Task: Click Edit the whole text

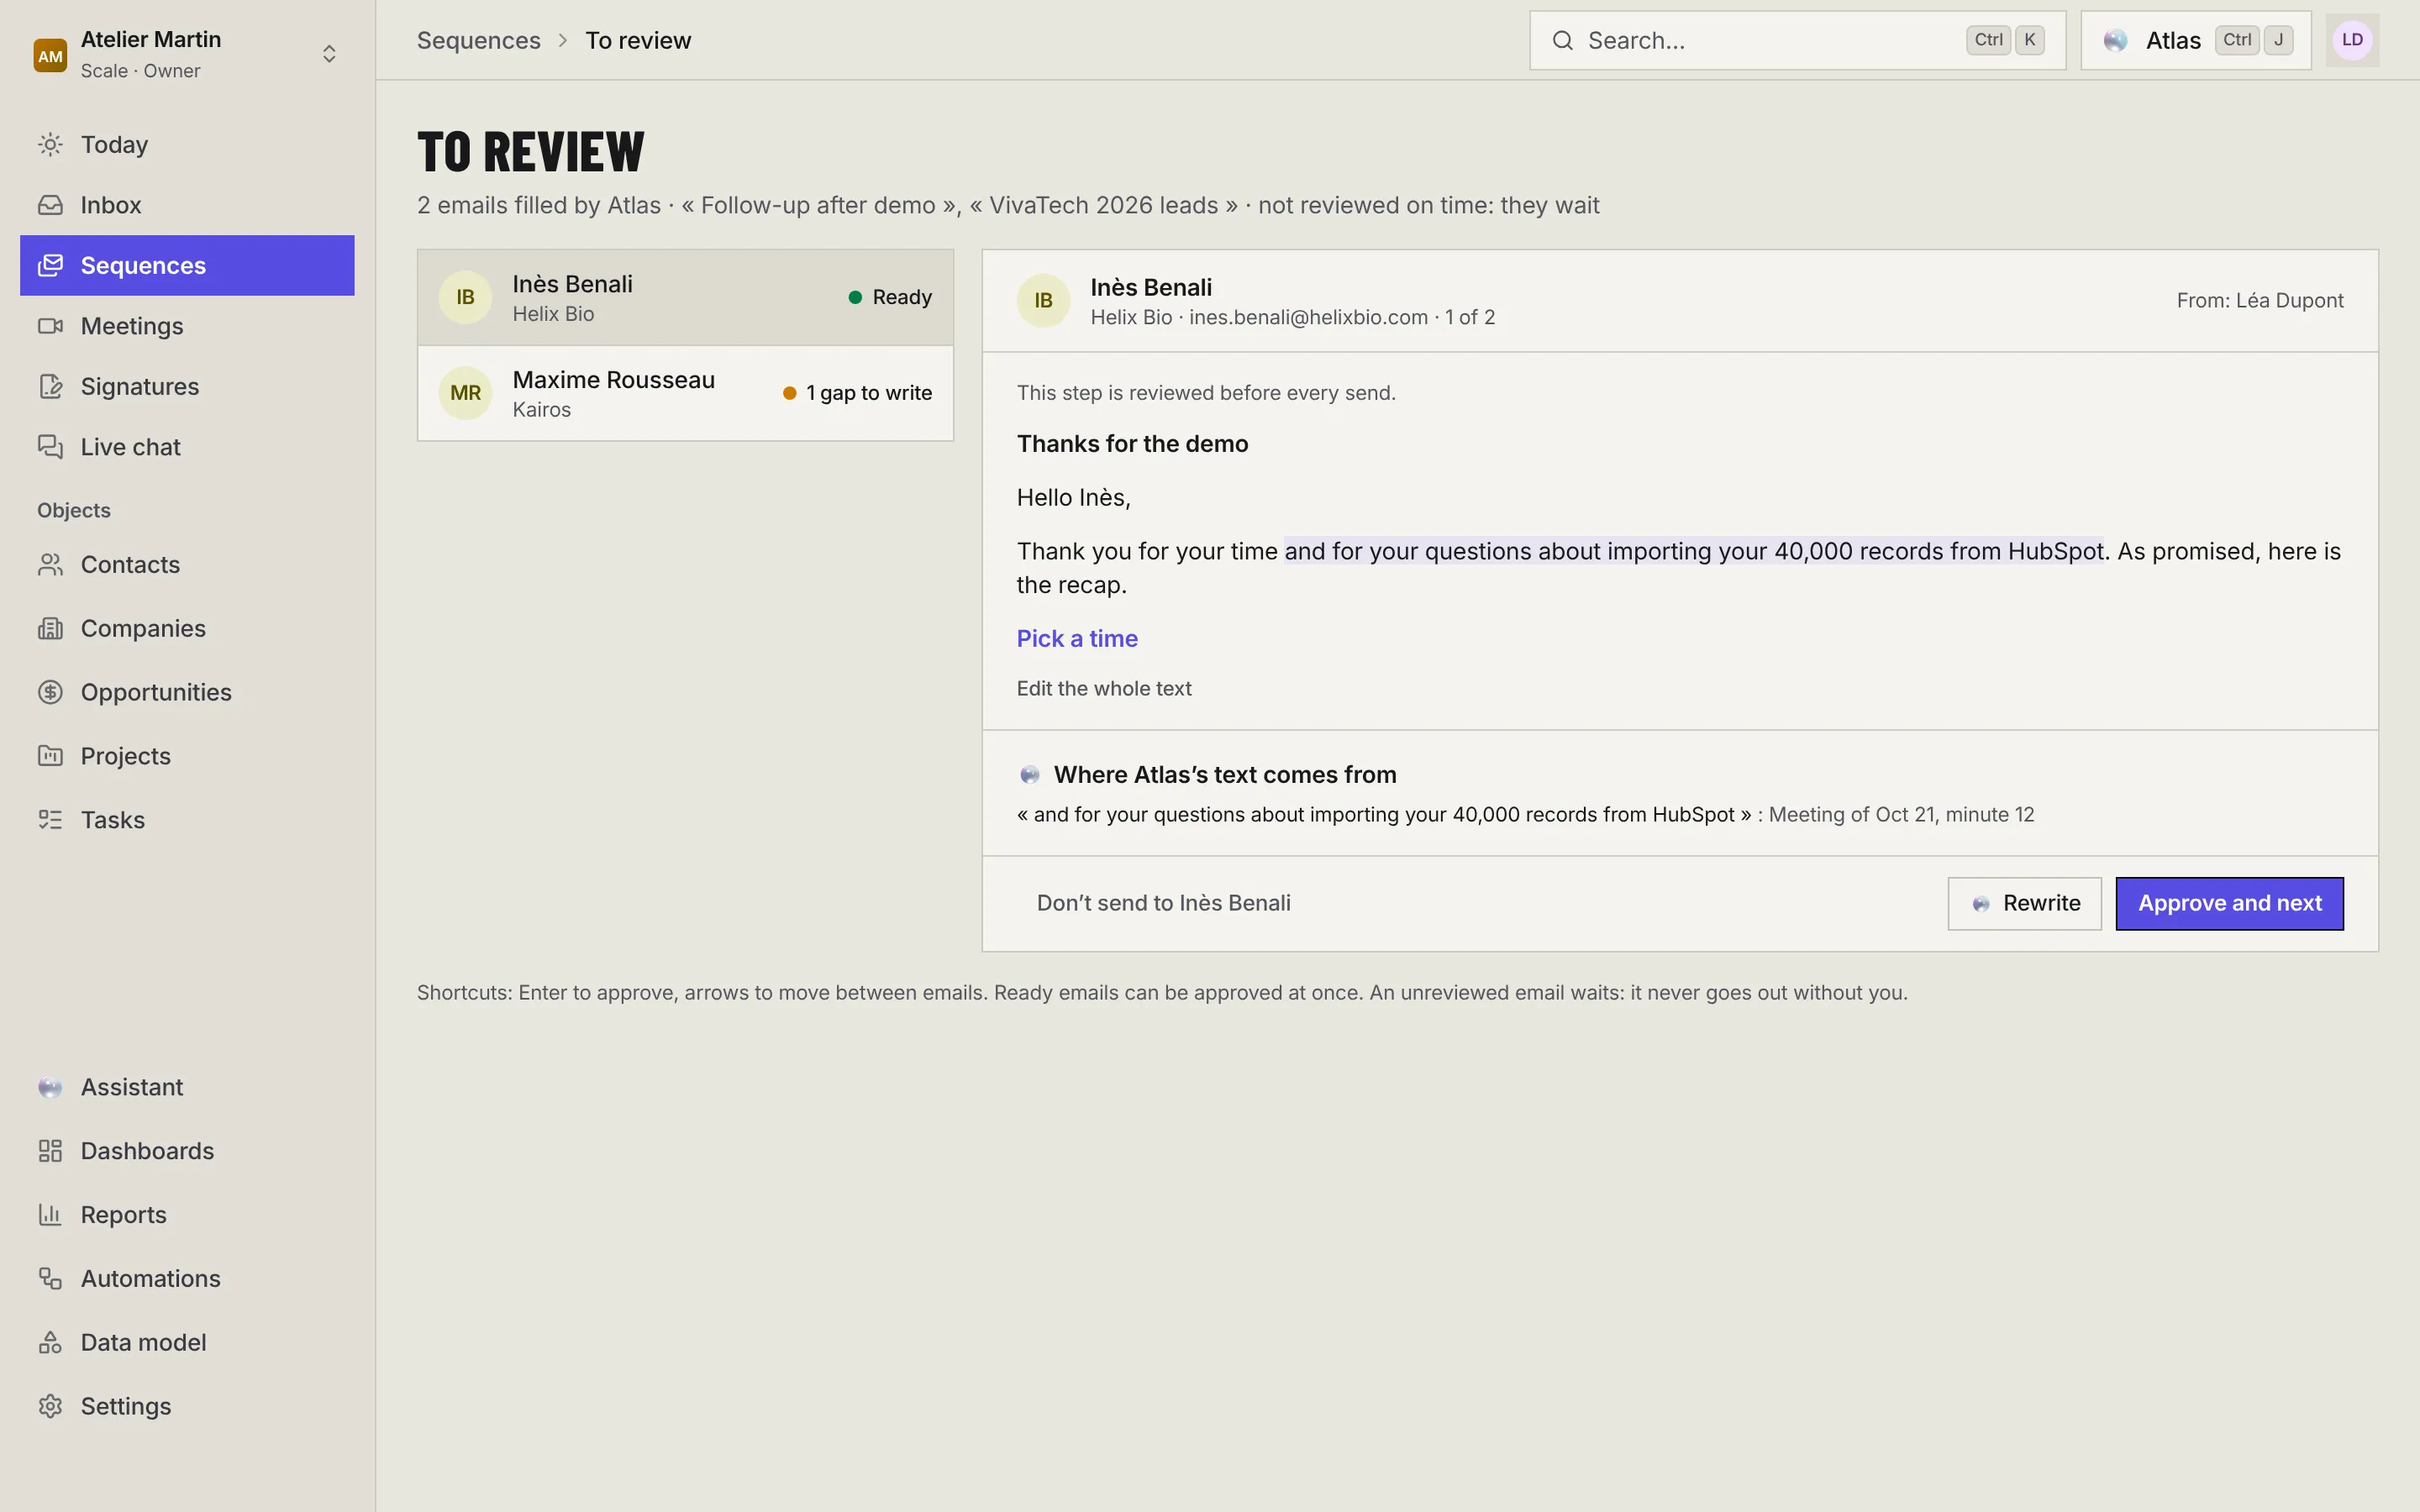Action: (x=1104, y=688)
